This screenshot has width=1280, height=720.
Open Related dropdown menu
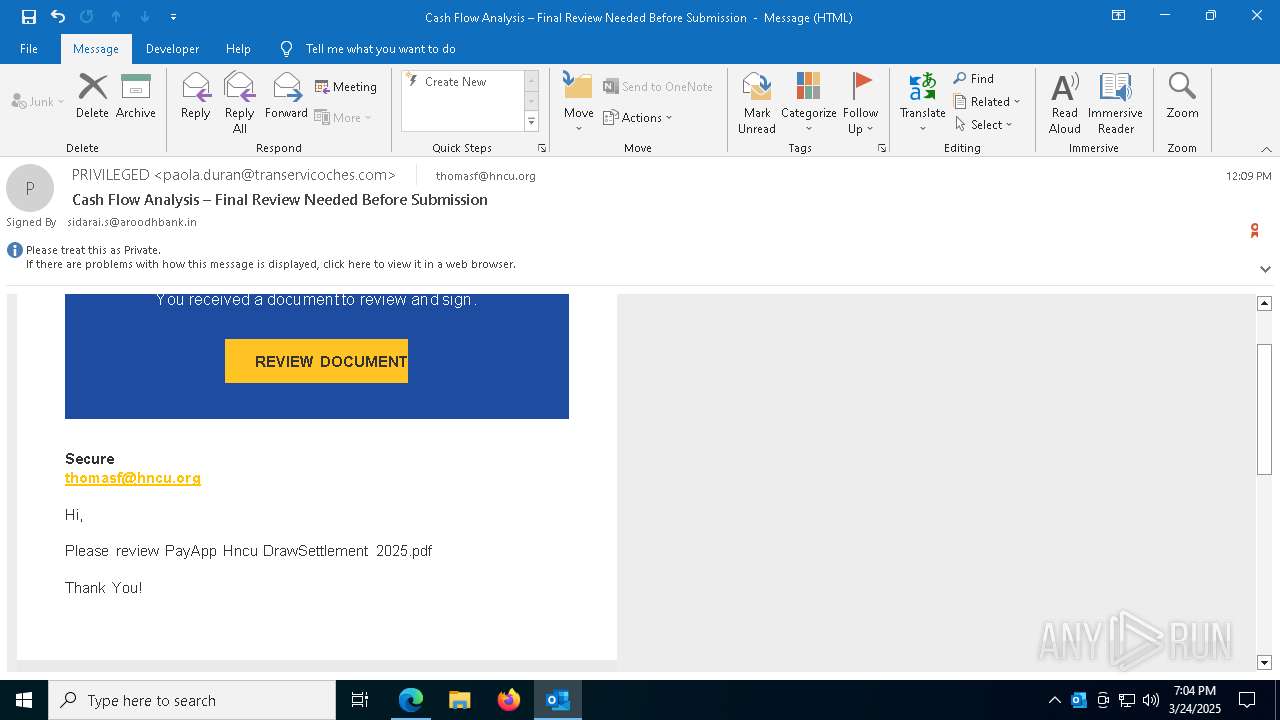point(987,102)
